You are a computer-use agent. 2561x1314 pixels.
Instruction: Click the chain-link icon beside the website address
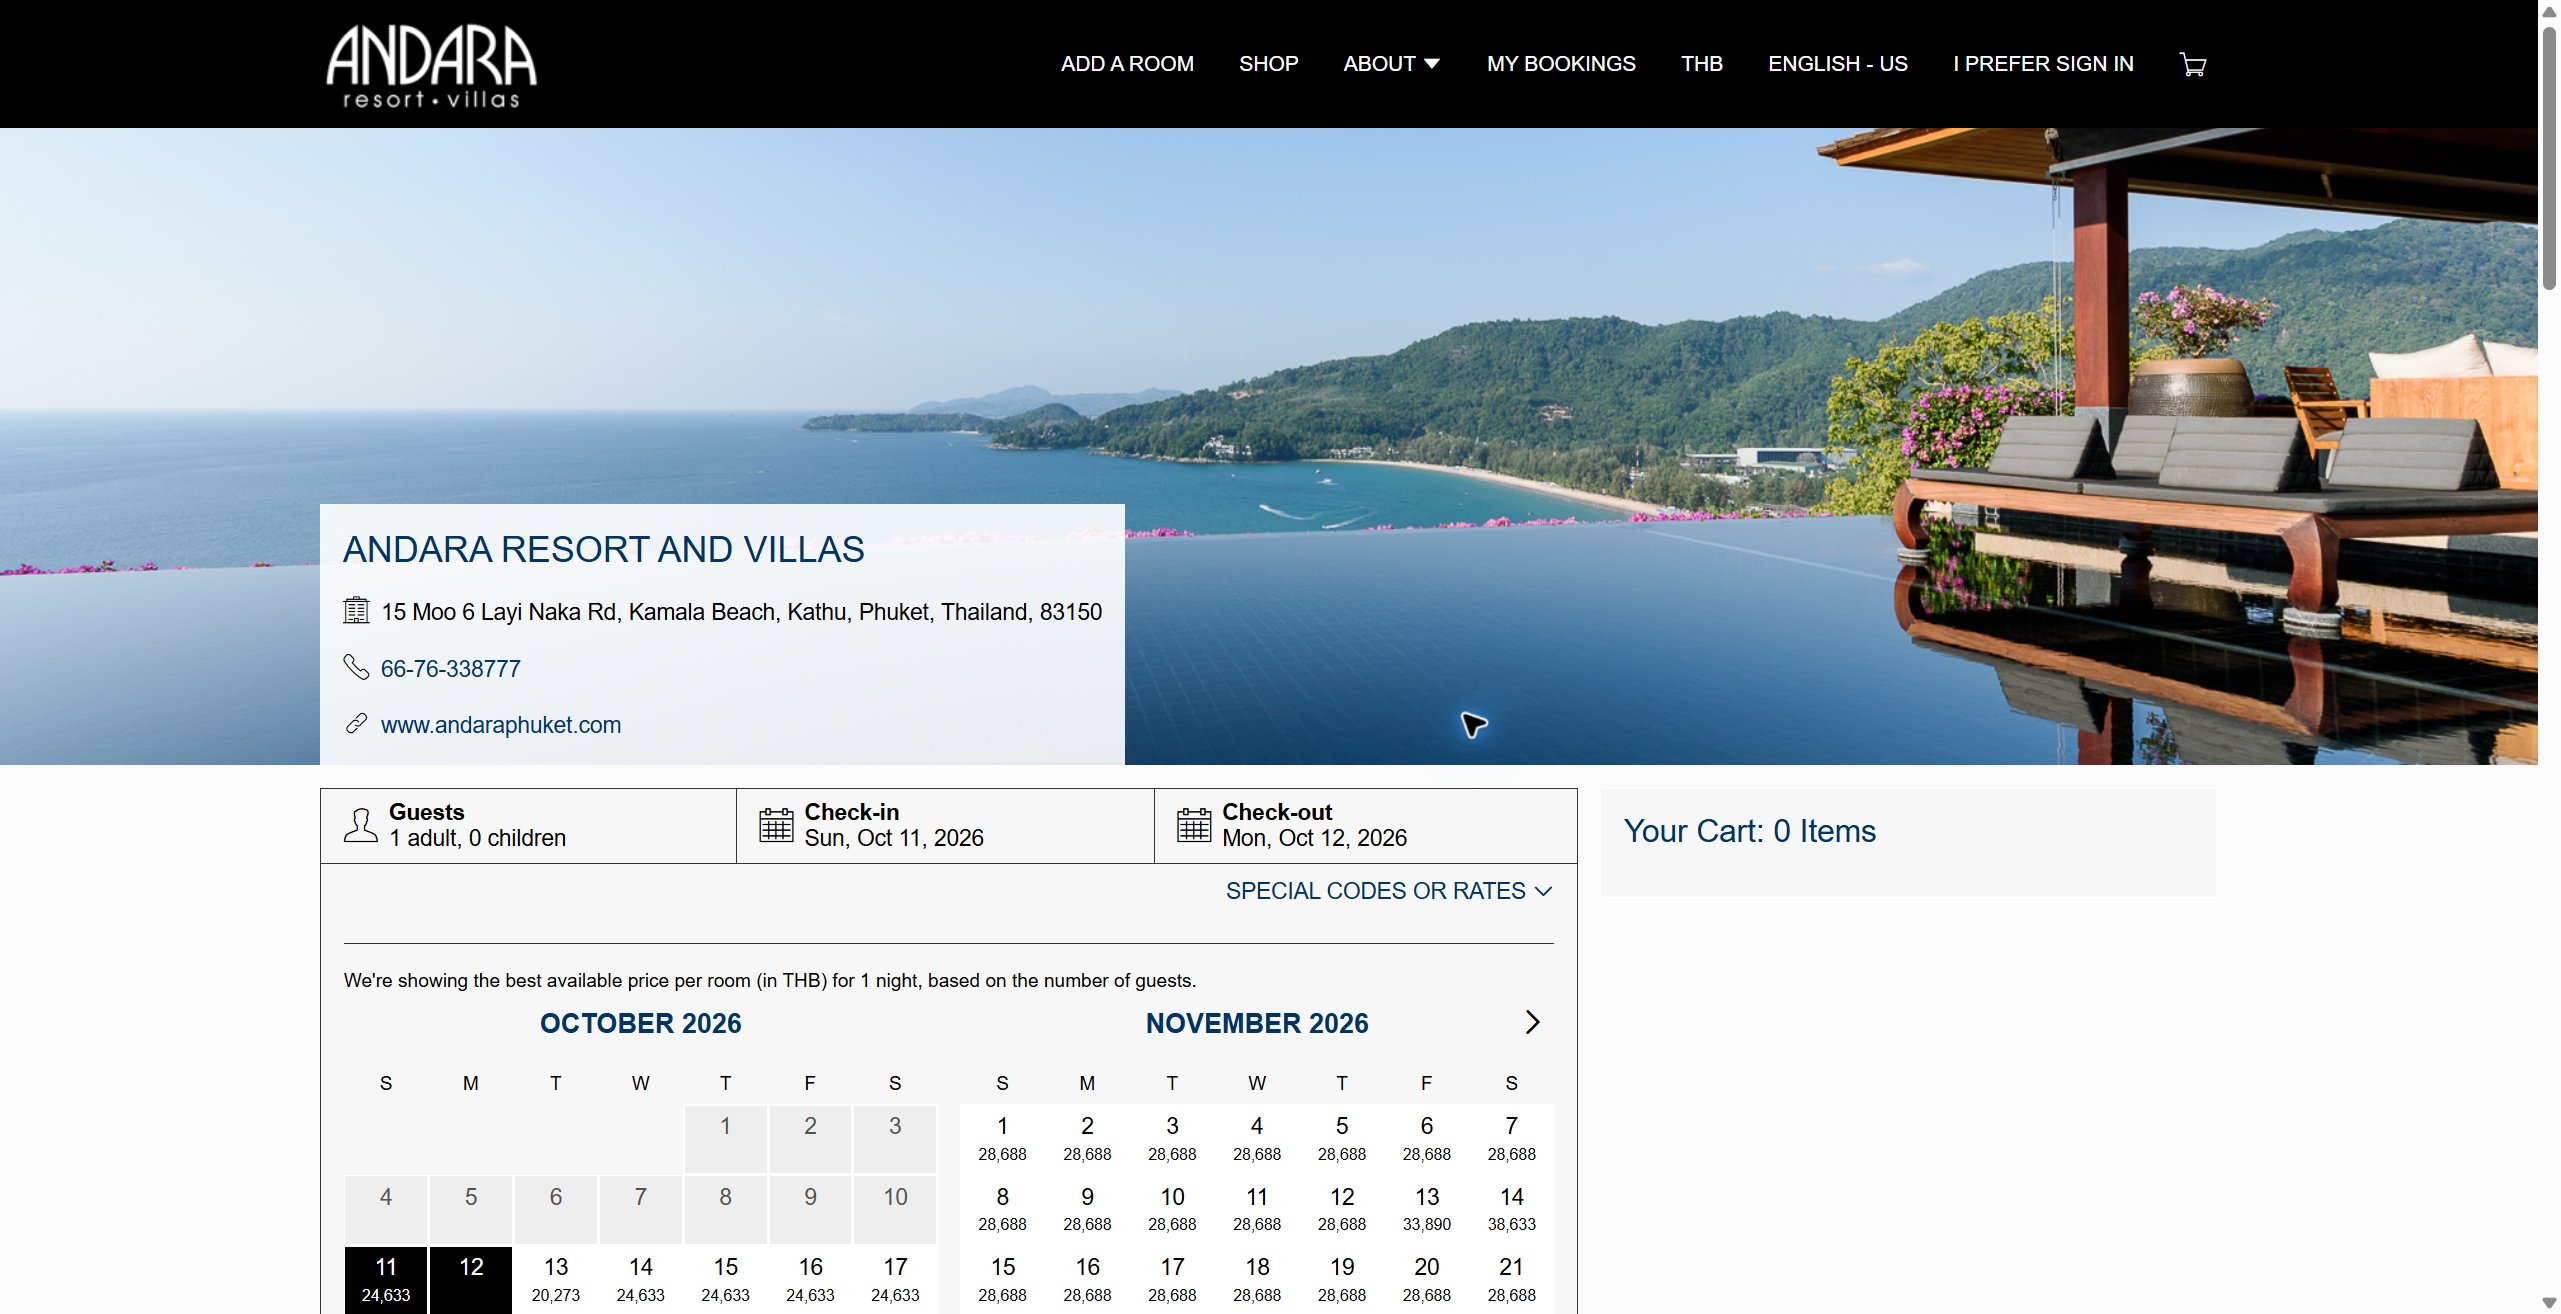click(356, 724)
